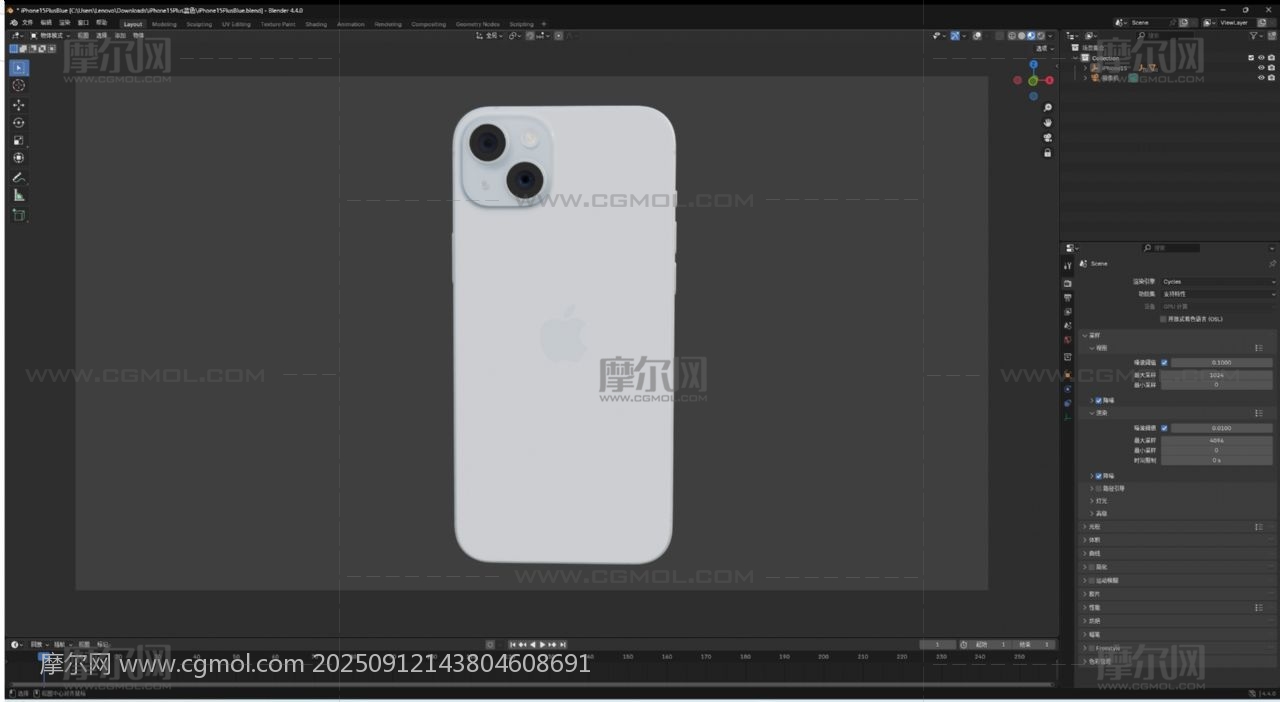The height and width of the screenshot is (702, 1280).
Task: Open the outliner filter funnel button
Action: pos(1255,36)
